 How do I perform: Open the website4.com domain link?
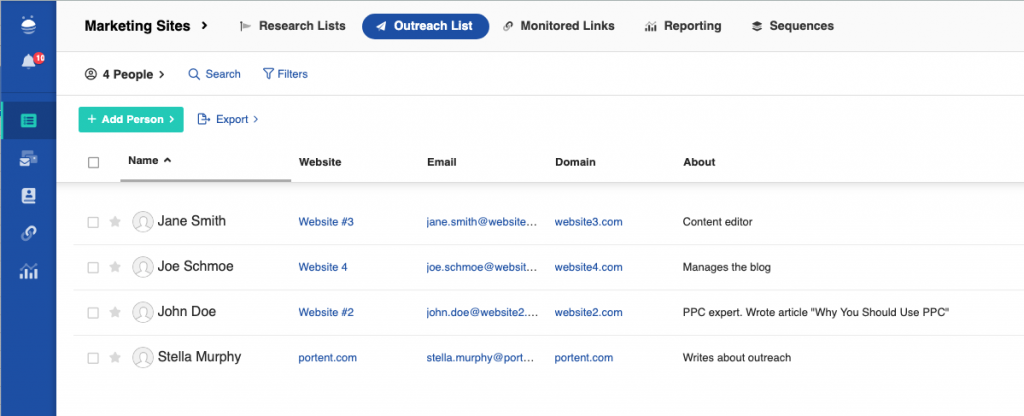(588, 267)
